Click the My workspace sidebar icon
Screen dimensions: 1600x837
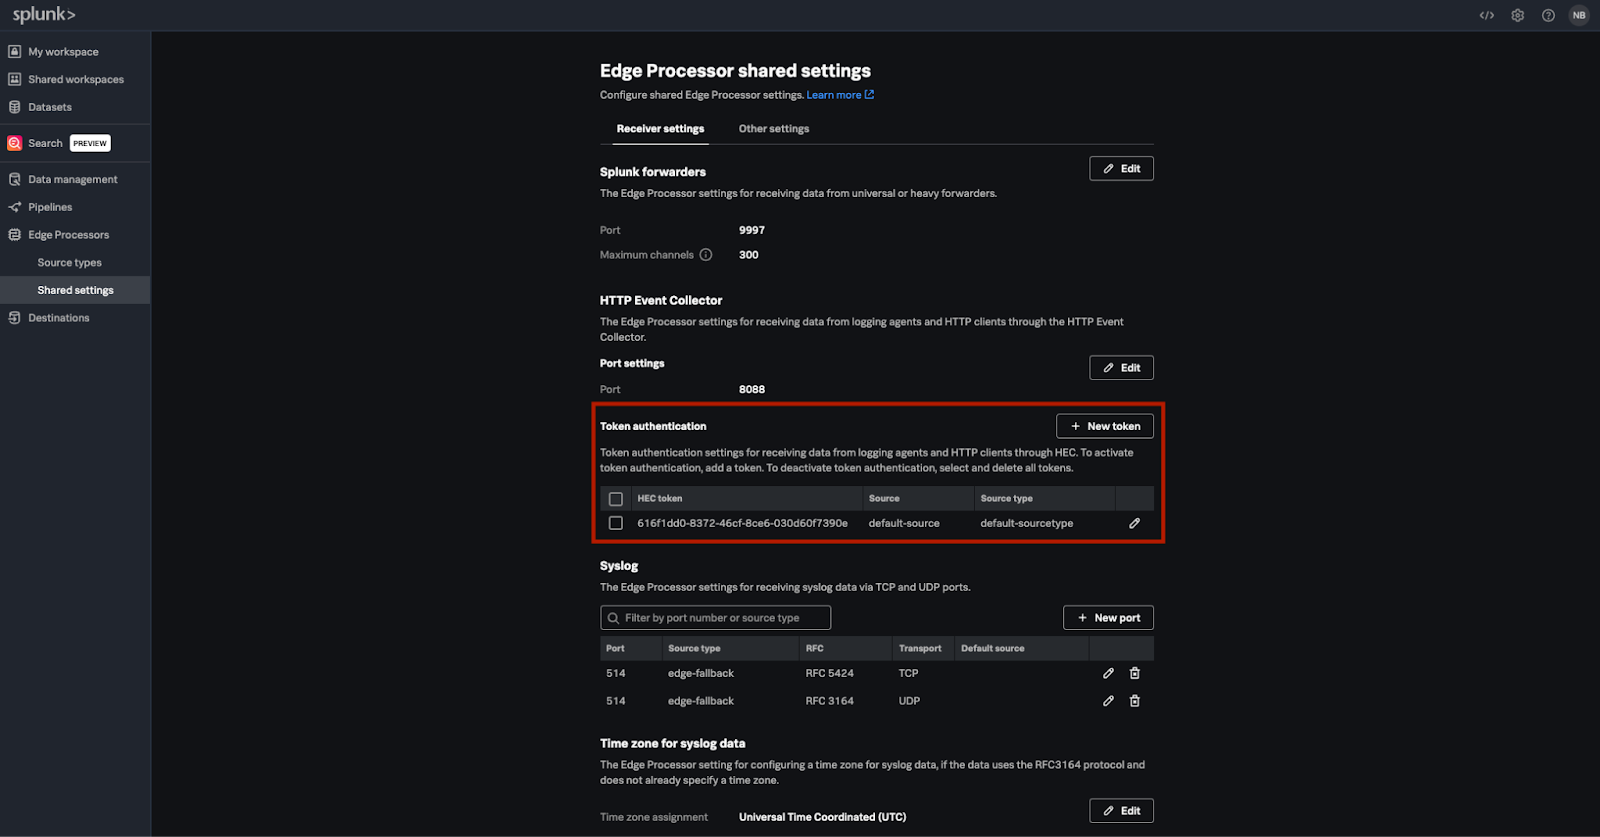tap(15, 51)
